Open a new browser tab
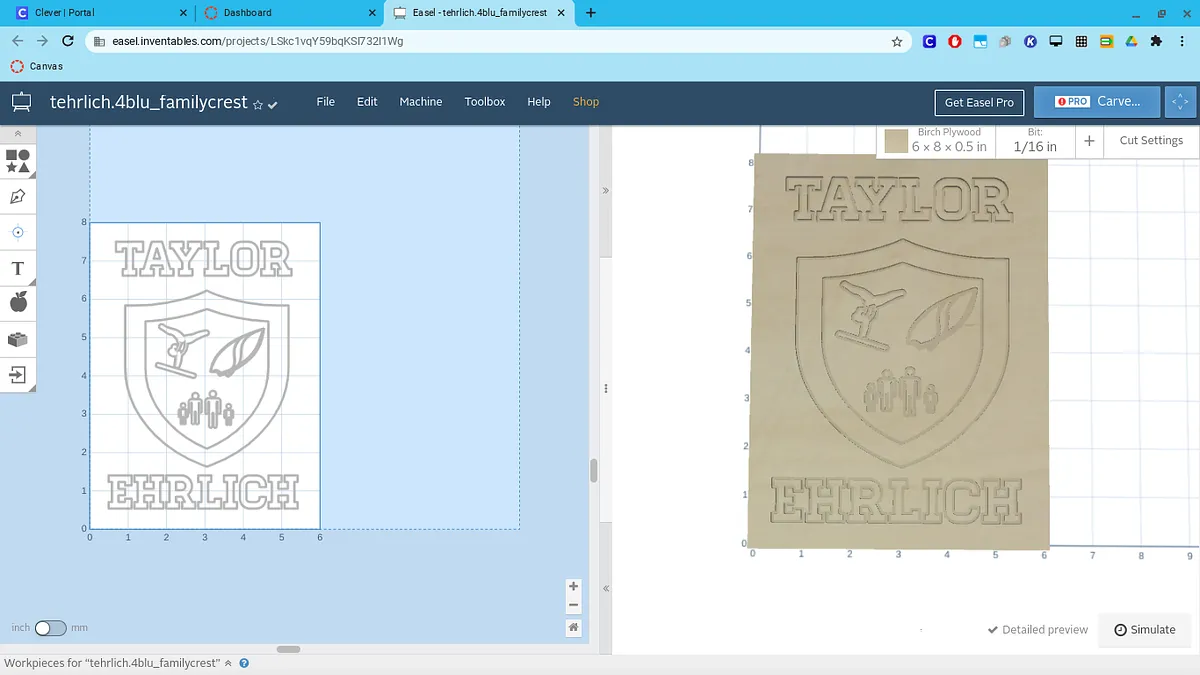The height and width of the screenshot is (675, 1200). tap(590, 13)
